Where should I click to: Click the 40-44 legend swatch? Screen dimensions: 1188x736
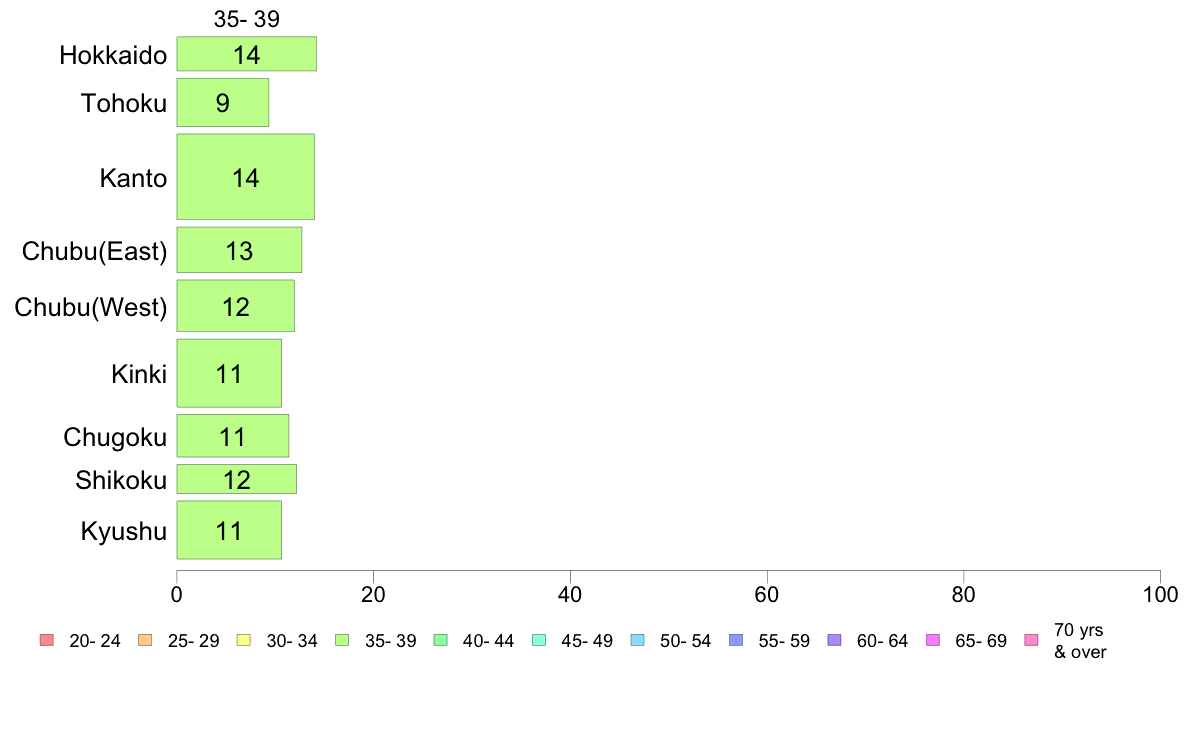(x=440, y=640)
